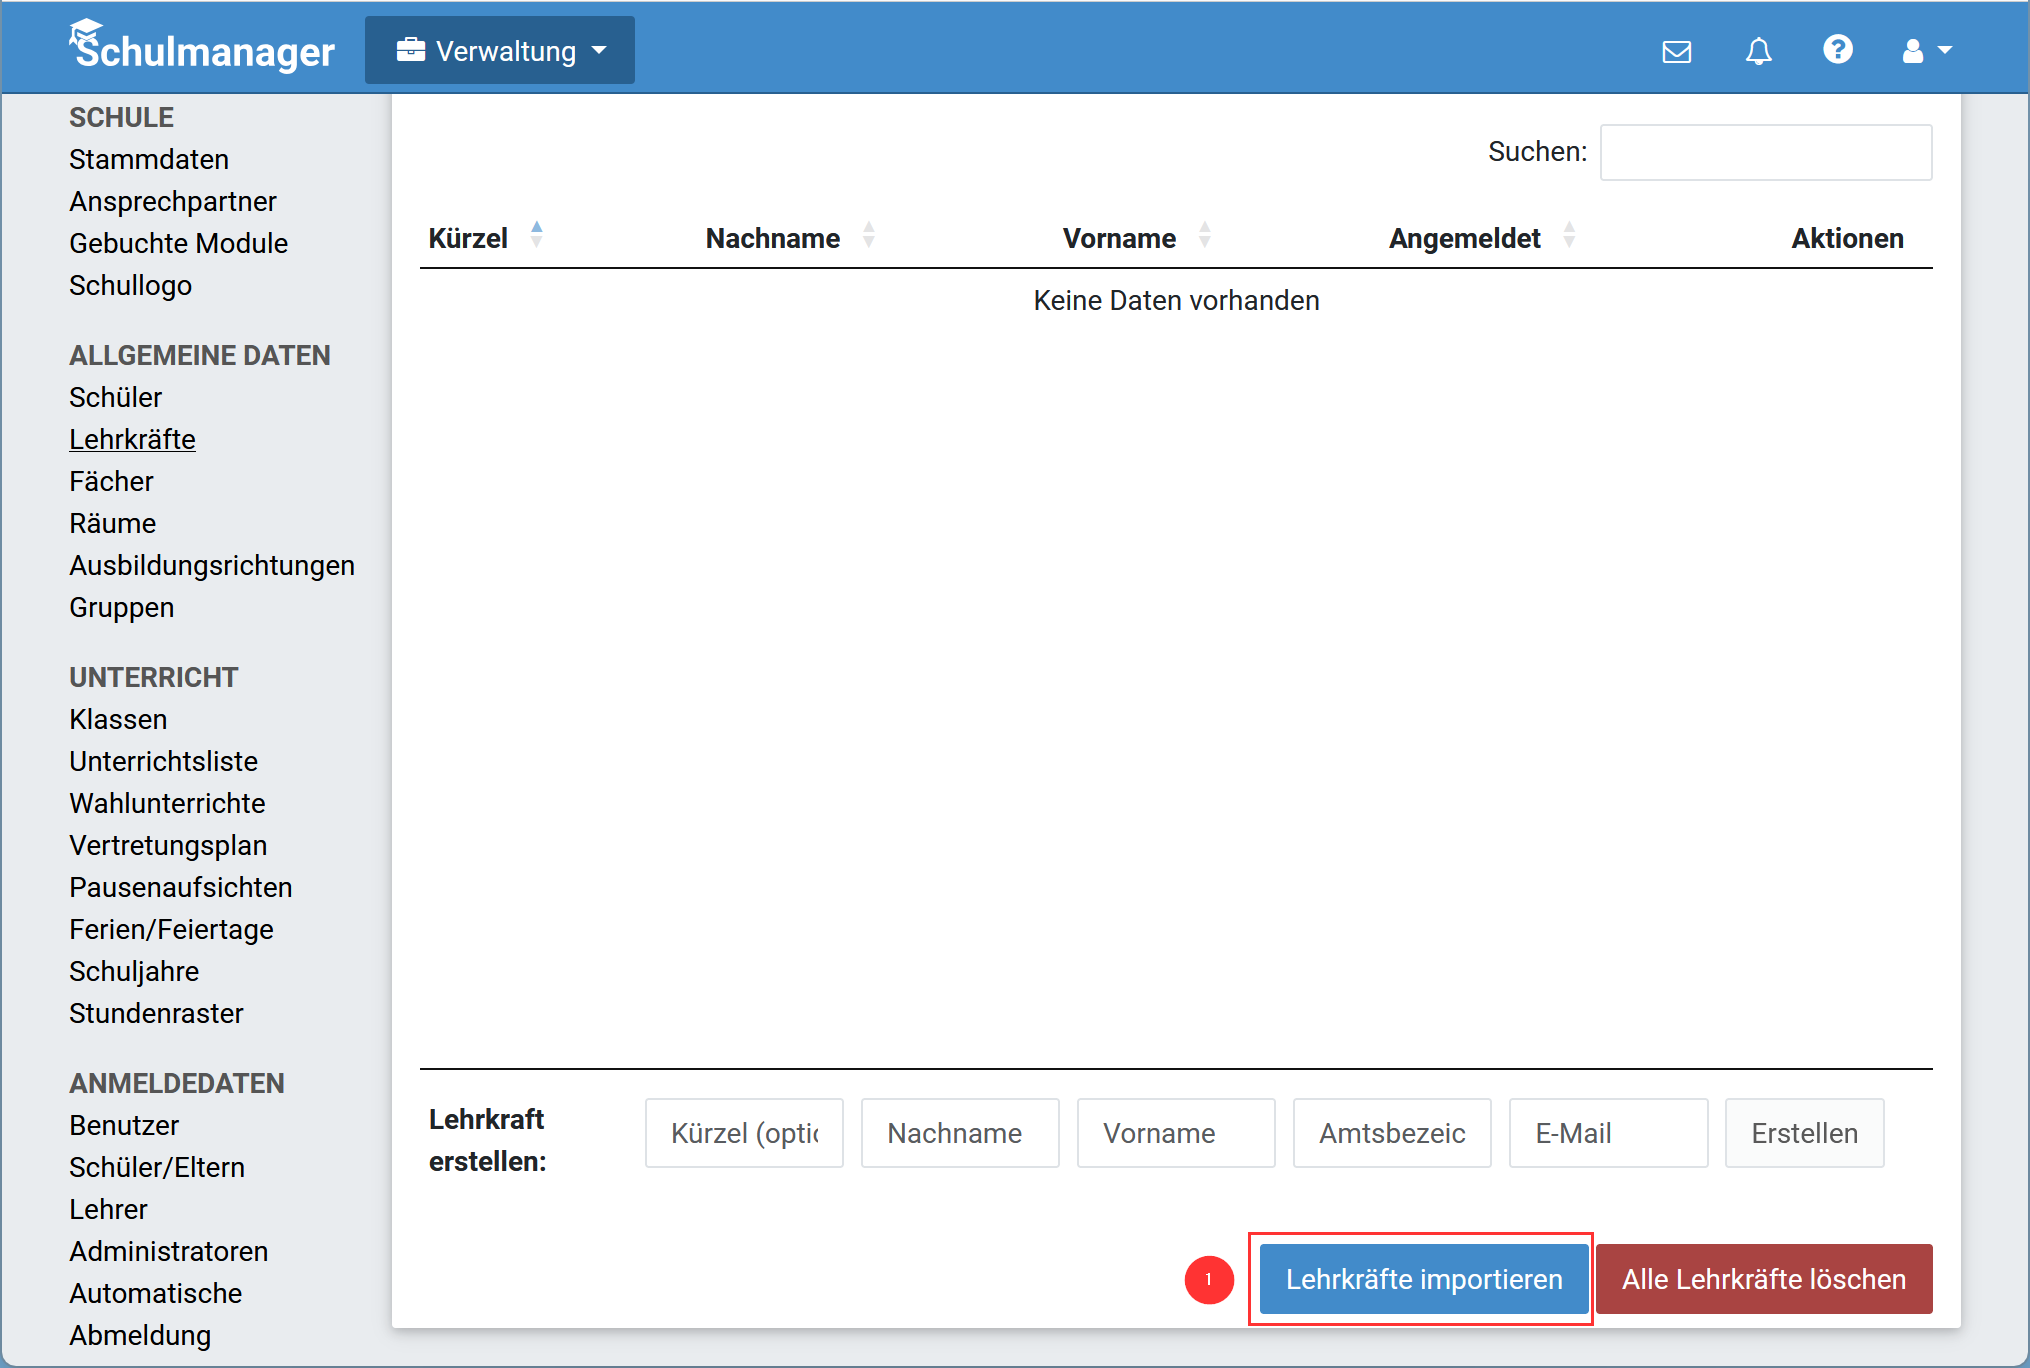2030x1368 pixels.
Task: Click the Erstellen button
Action: point(1804,1133)
